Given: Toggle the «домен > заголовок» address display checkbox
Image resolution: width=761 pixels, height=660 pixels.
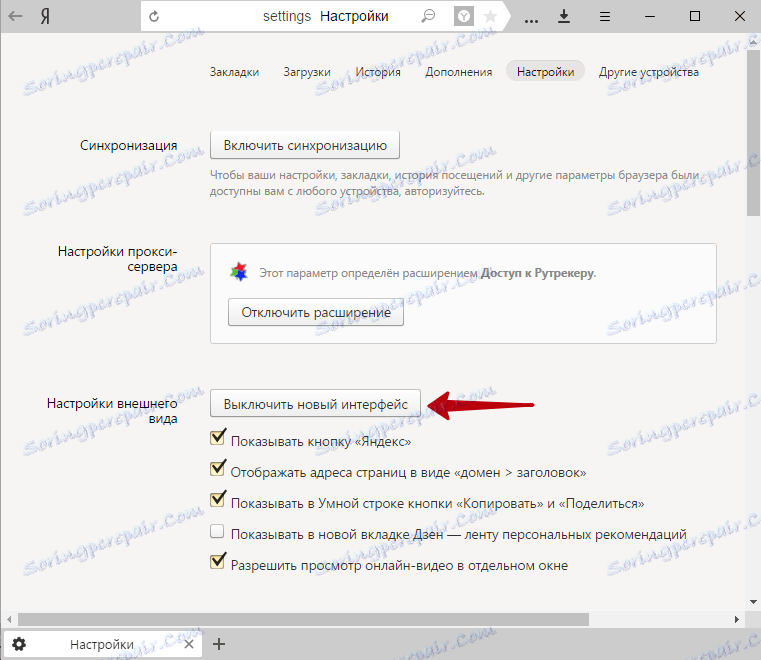Looking at the screenshot, I should [217, 469].
